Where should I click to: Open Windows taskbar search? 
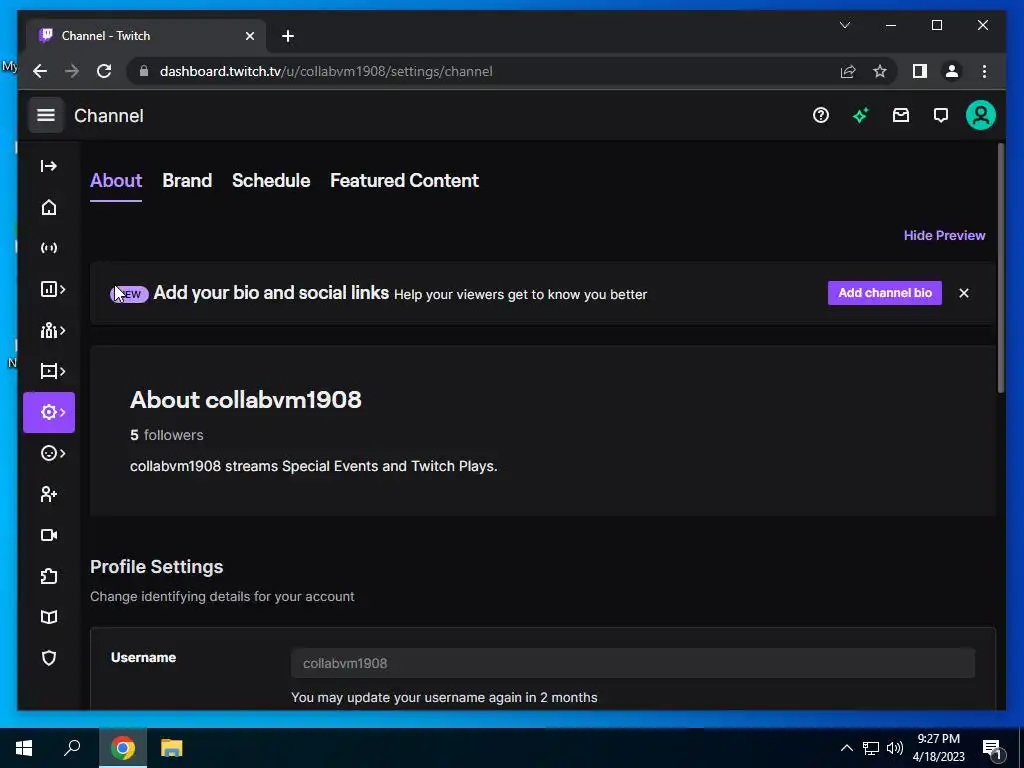72,748
